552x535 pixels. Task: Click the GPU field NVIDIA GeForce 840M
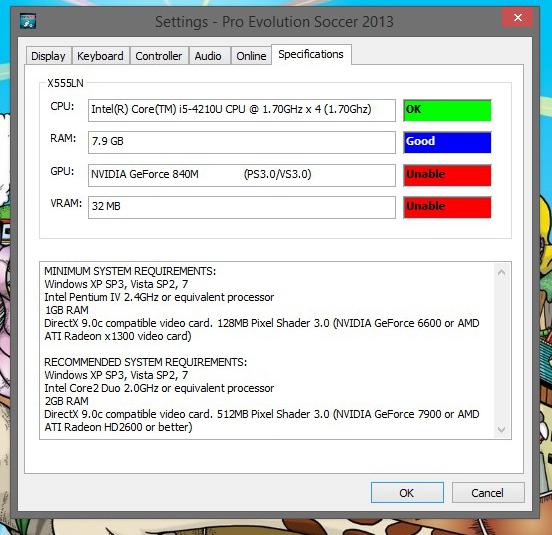coord(242,175)
